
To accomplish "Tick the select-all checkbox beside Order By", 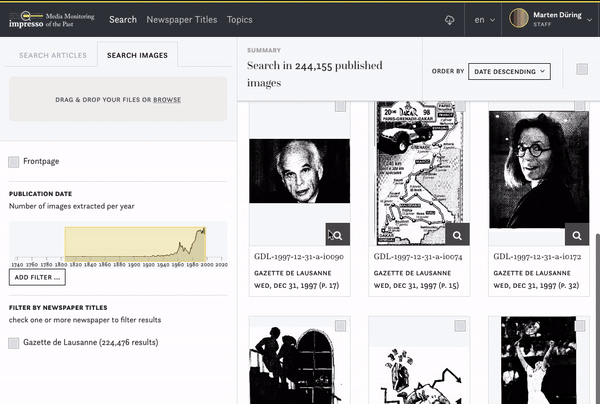I will pyautogui.click(x=582, y=69).
